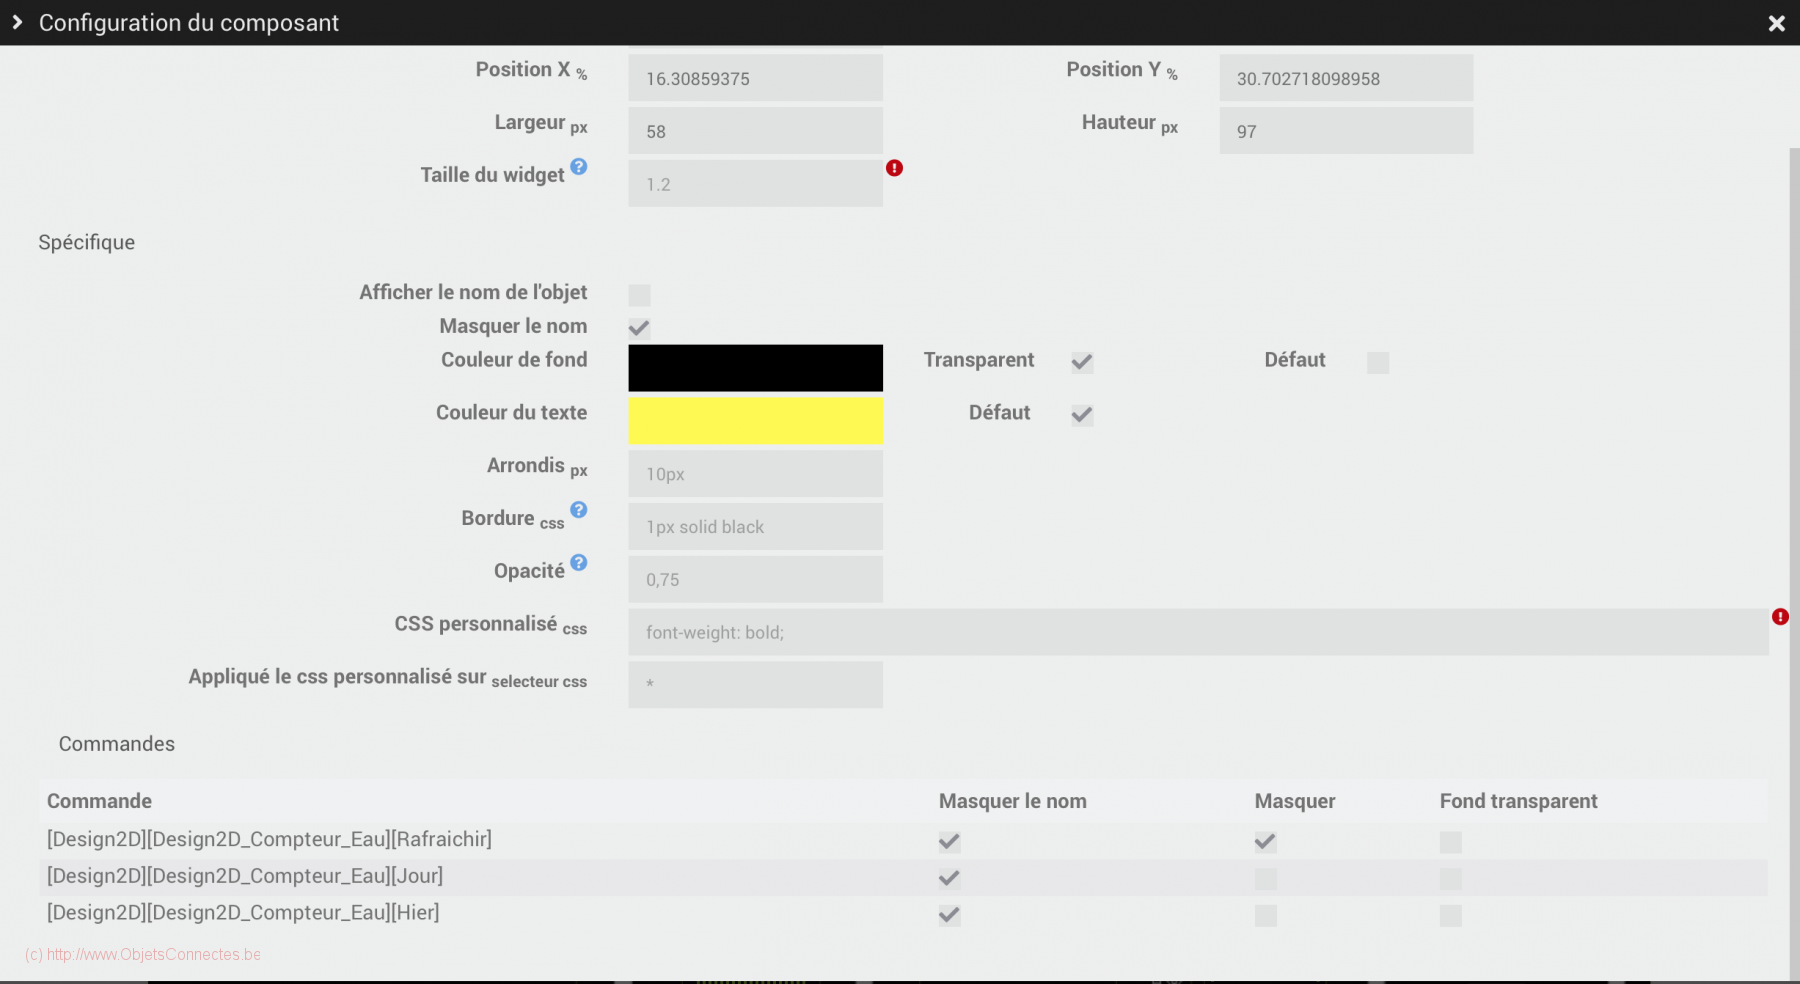Viewport: 1800px width, 984px height.
Task: Click the help icon next to Opacité
Action: coord(578,563)
